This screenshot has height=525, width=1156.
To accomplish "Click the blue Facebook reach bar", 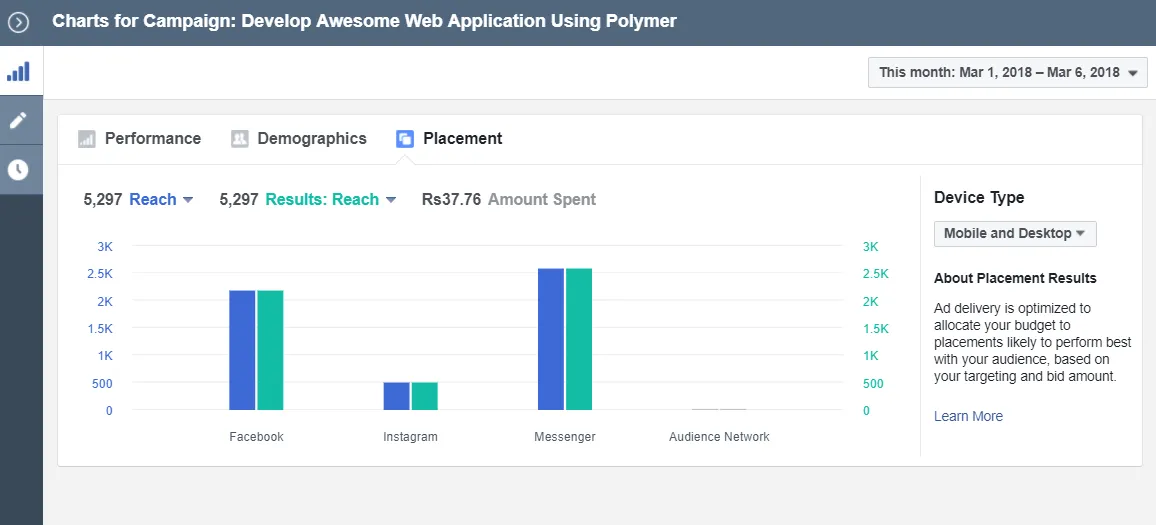I will [x=242, y=350].
